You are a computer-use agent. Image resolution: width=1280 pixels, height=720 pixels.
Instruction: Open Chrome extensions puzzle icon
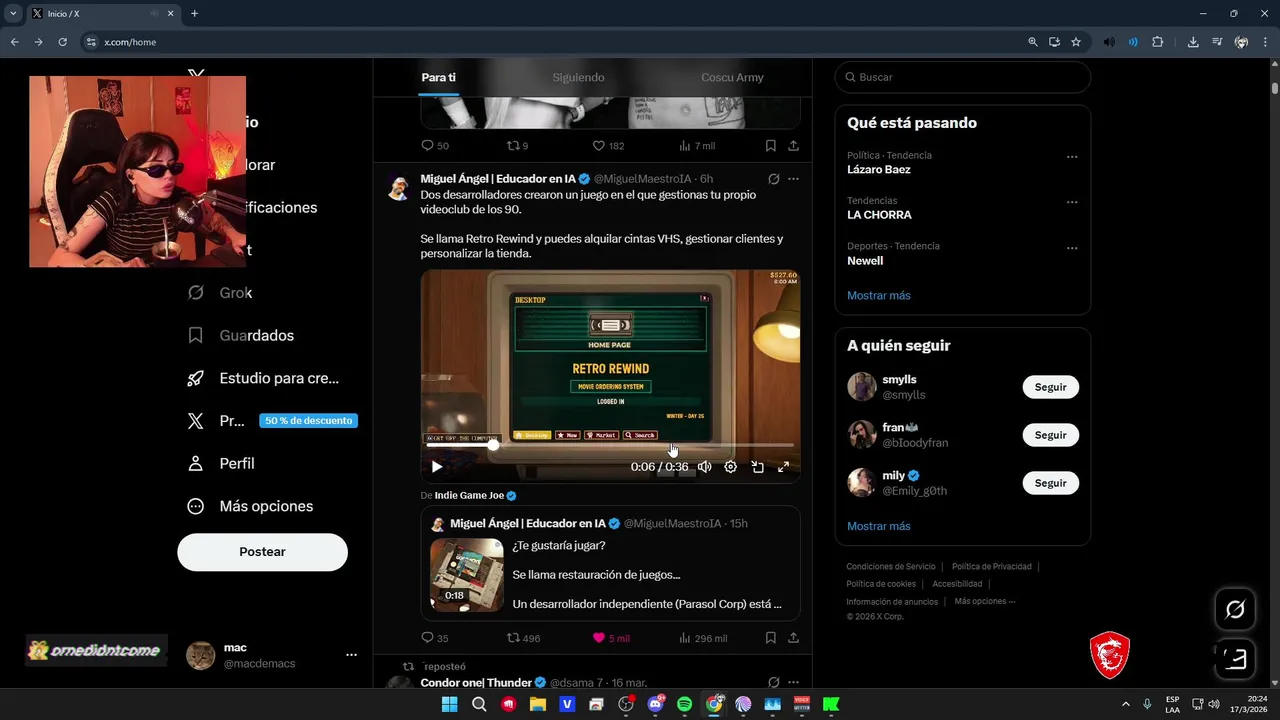[x=1157, y=42]
